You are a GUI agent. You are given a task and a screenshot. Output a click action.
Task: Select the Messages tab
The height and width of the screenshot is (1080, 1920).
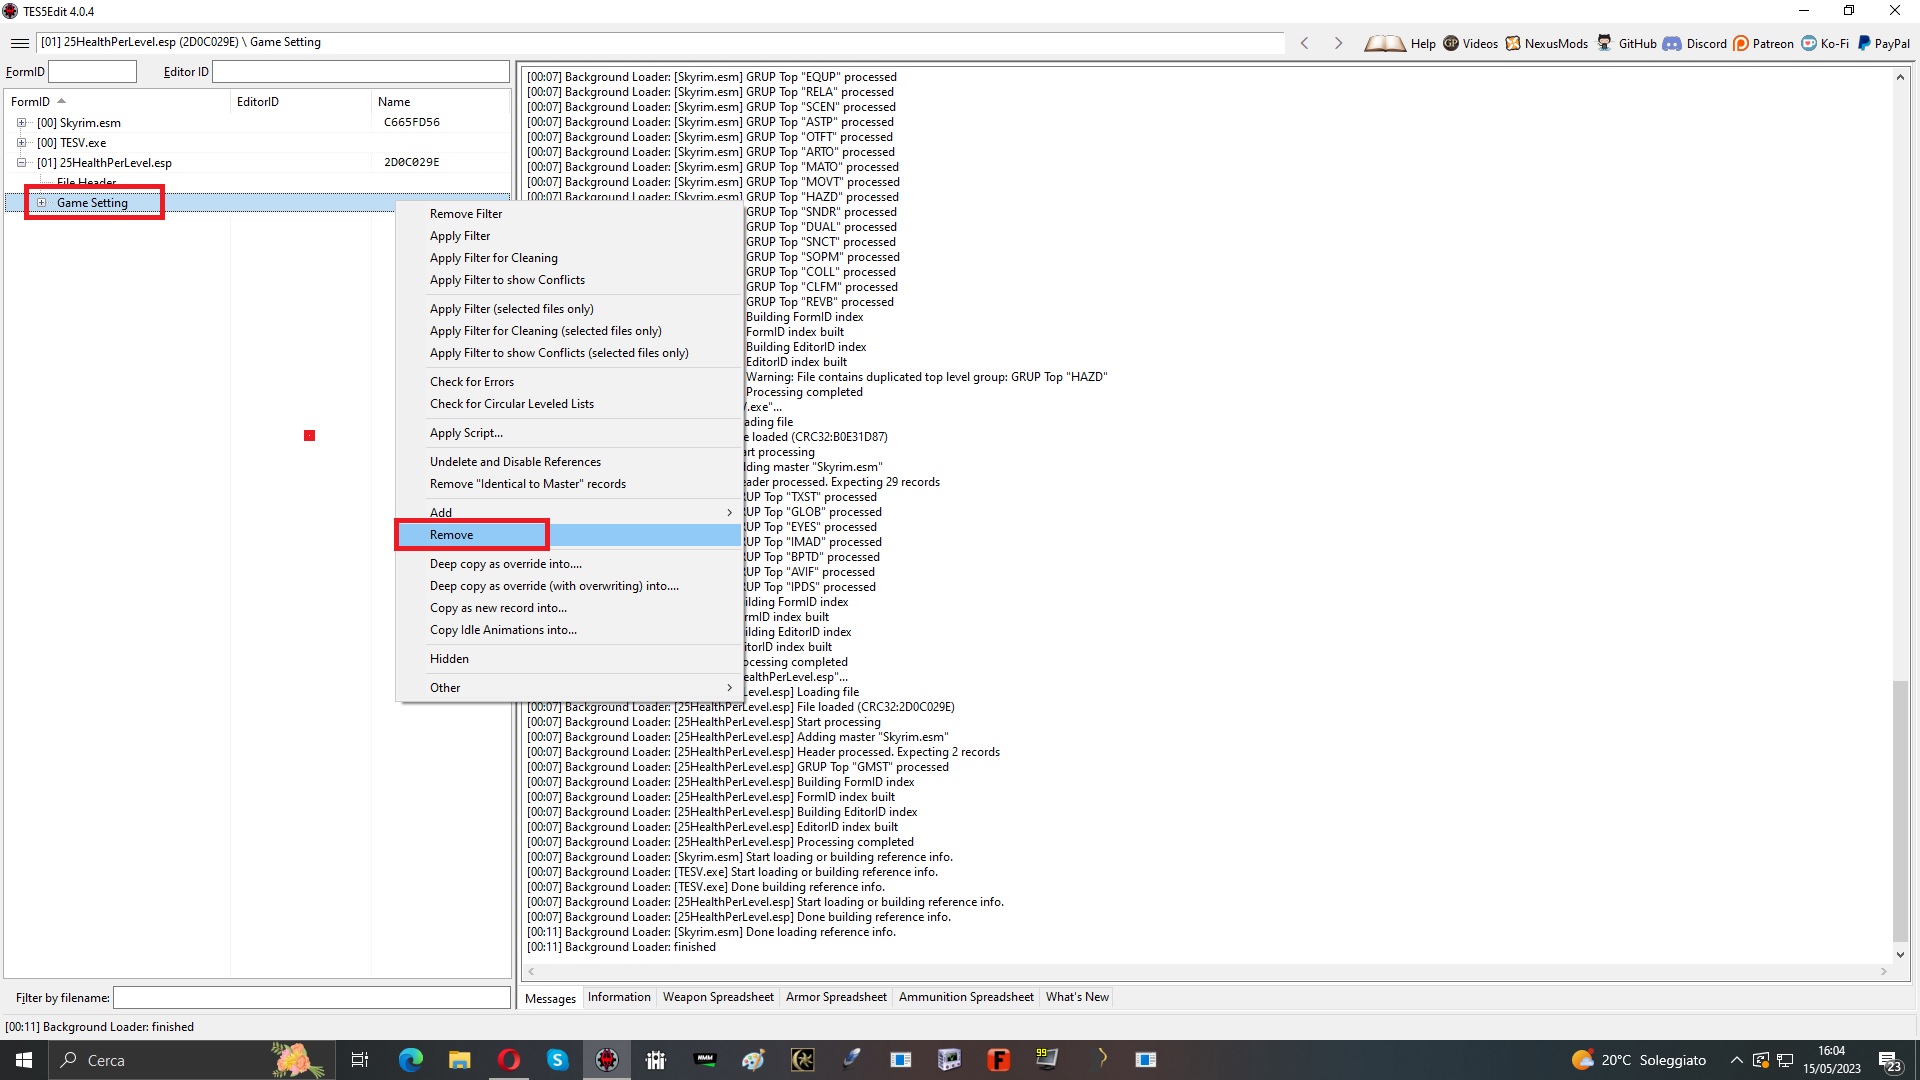[x=550, y=999]
